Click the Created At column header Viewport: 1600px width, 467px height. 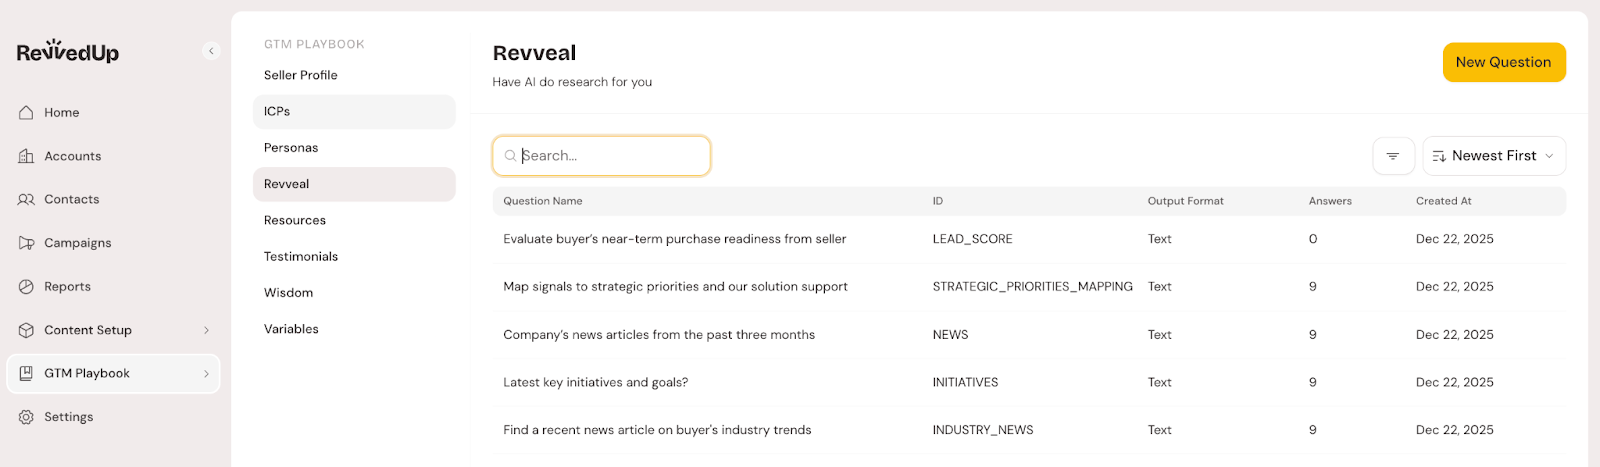pyautogui.click(x=1443, y=201)
